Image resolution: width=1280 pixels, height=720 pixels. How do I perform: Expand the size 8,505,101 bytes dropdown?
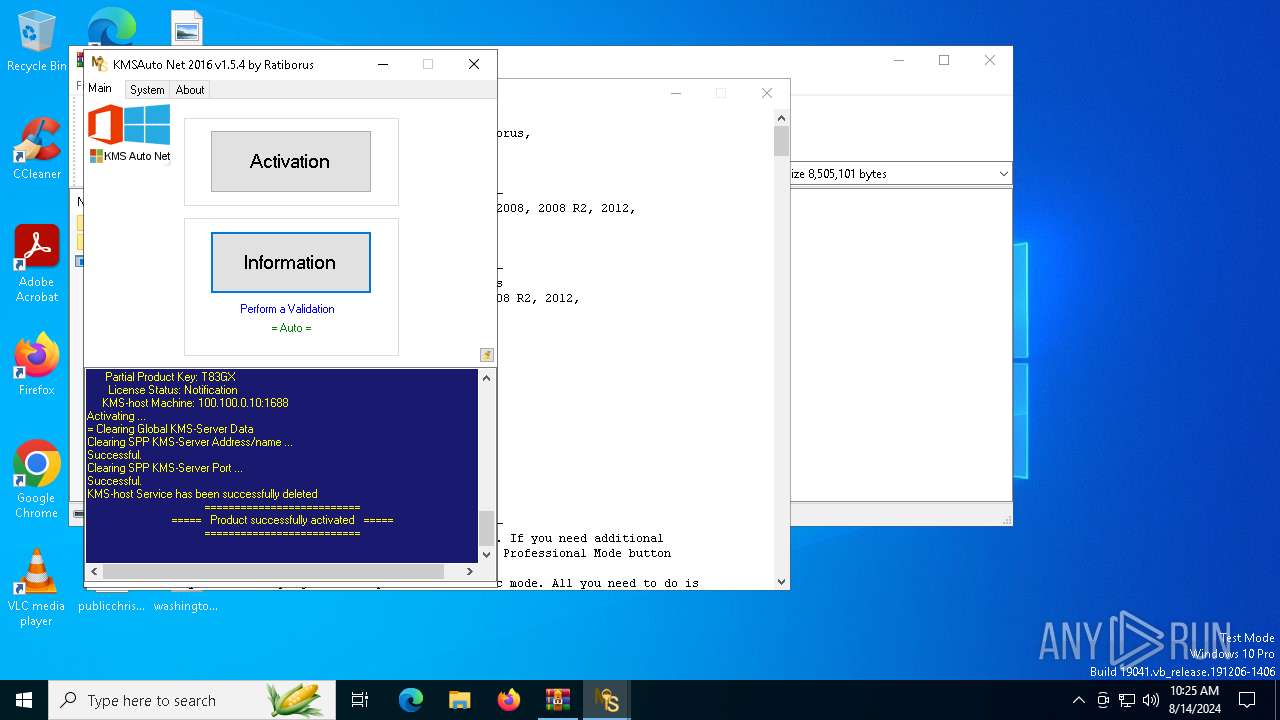coord(1003,174)
